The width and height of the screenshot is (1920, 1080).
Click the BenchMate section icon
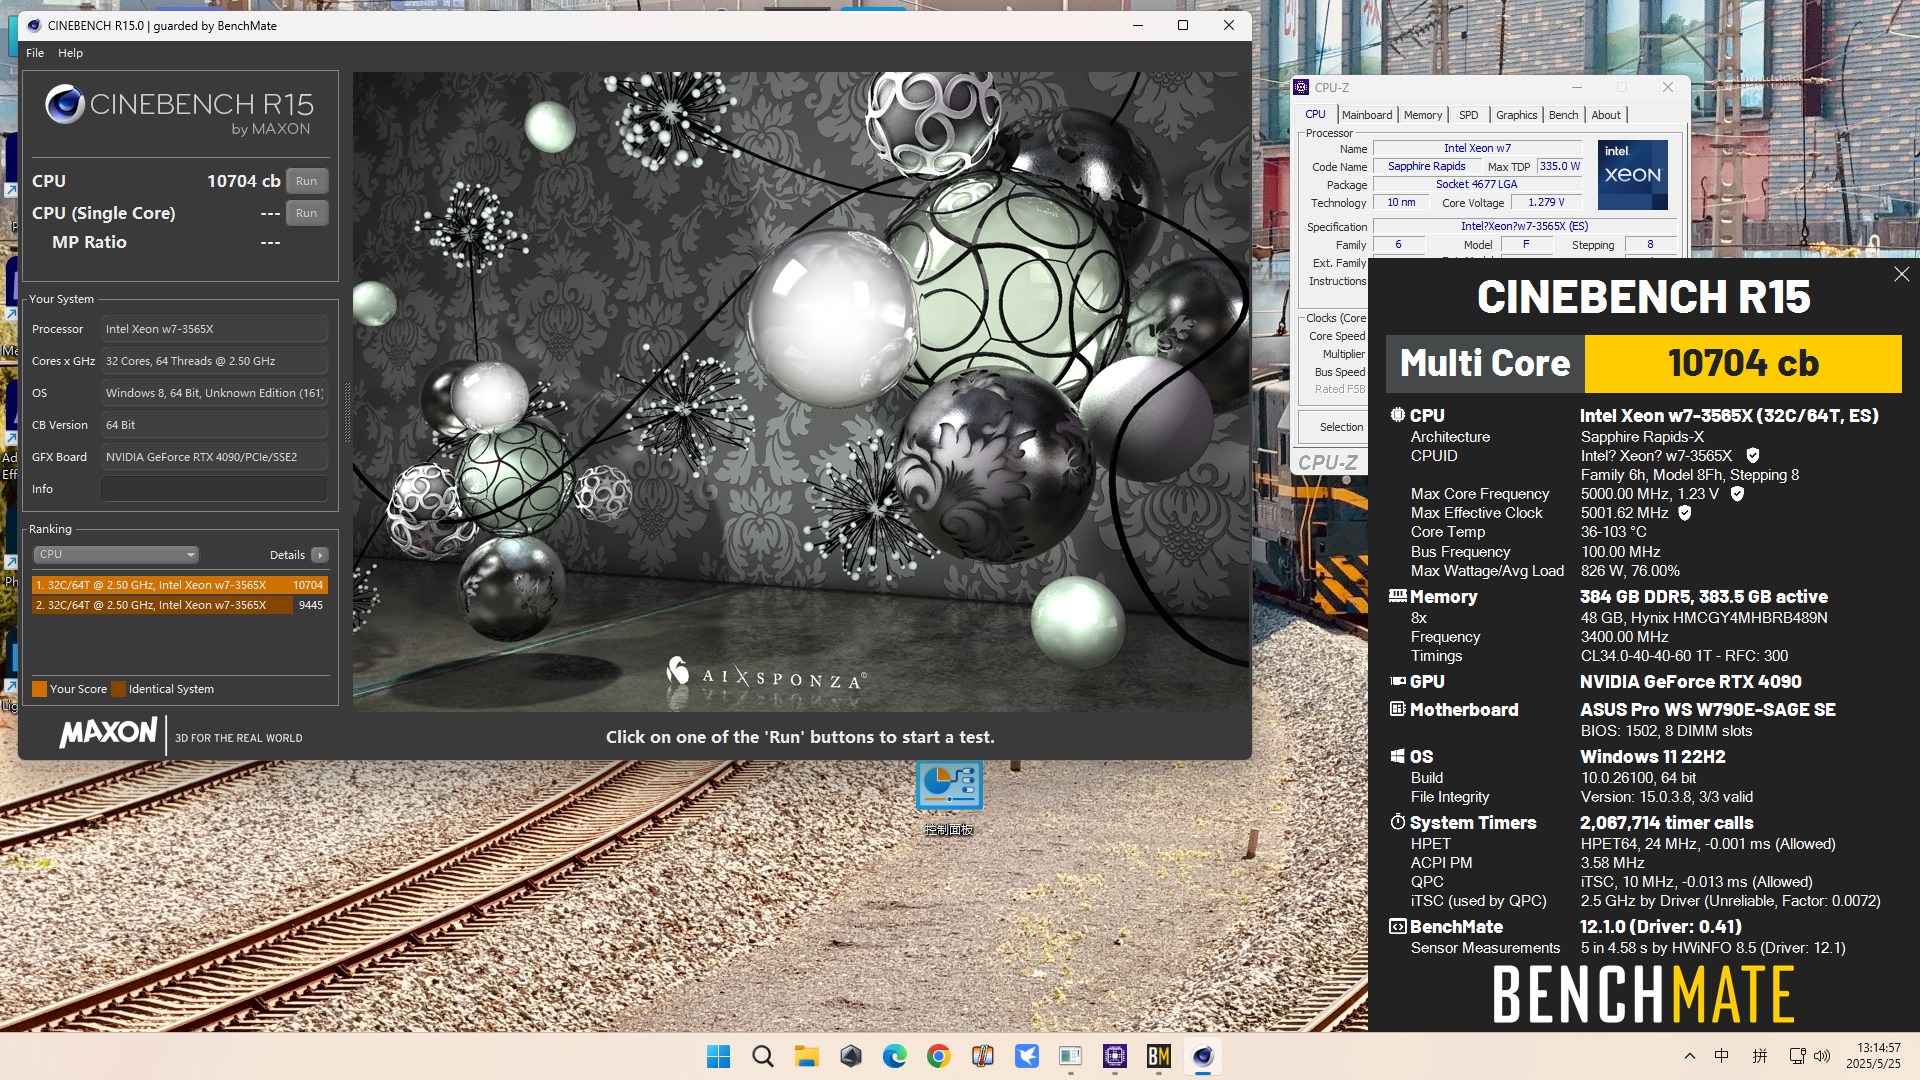click(x=1397, y=927)
